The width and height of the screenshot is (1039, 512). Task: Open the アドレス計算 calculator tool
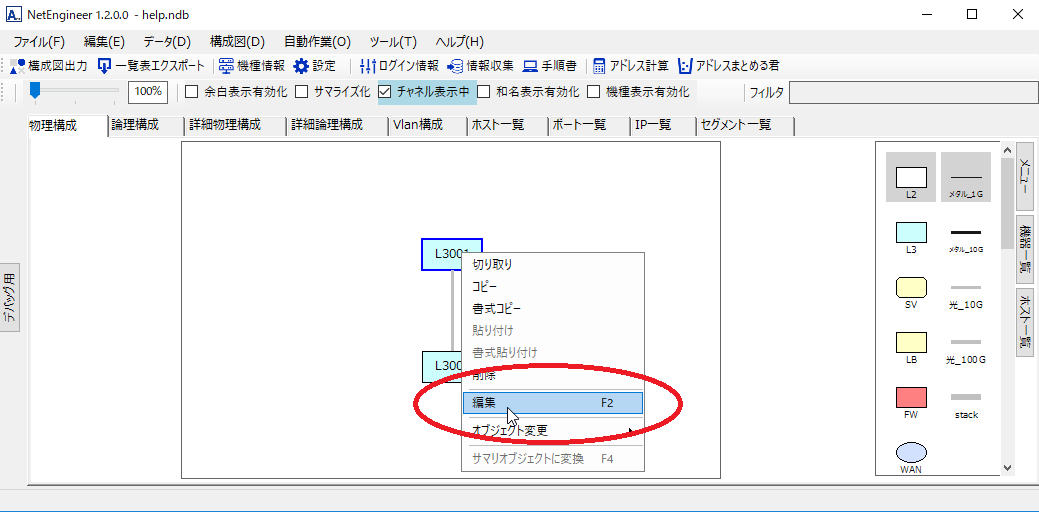point(600,66)
